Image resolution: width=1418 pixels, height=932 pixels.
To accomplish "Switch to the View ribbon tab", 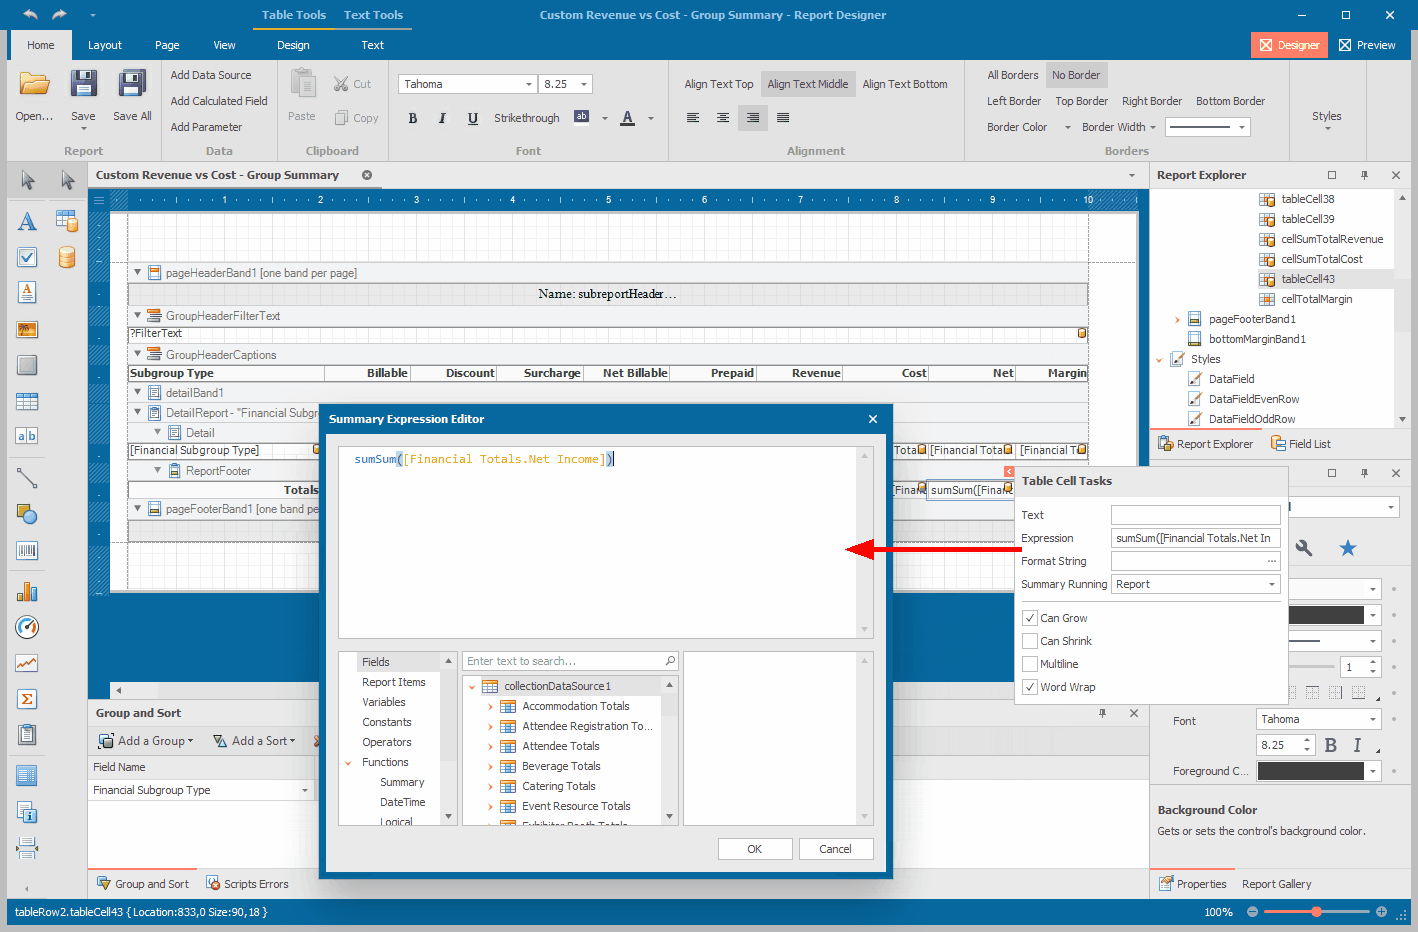I will (224, 45).
